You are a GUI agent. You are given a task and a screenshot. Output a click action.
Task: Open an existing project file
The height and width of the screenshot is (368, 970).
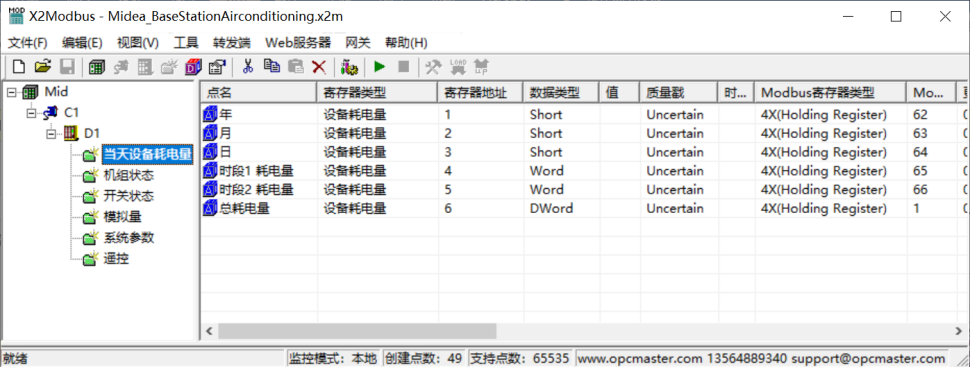[x=42, y=66]
